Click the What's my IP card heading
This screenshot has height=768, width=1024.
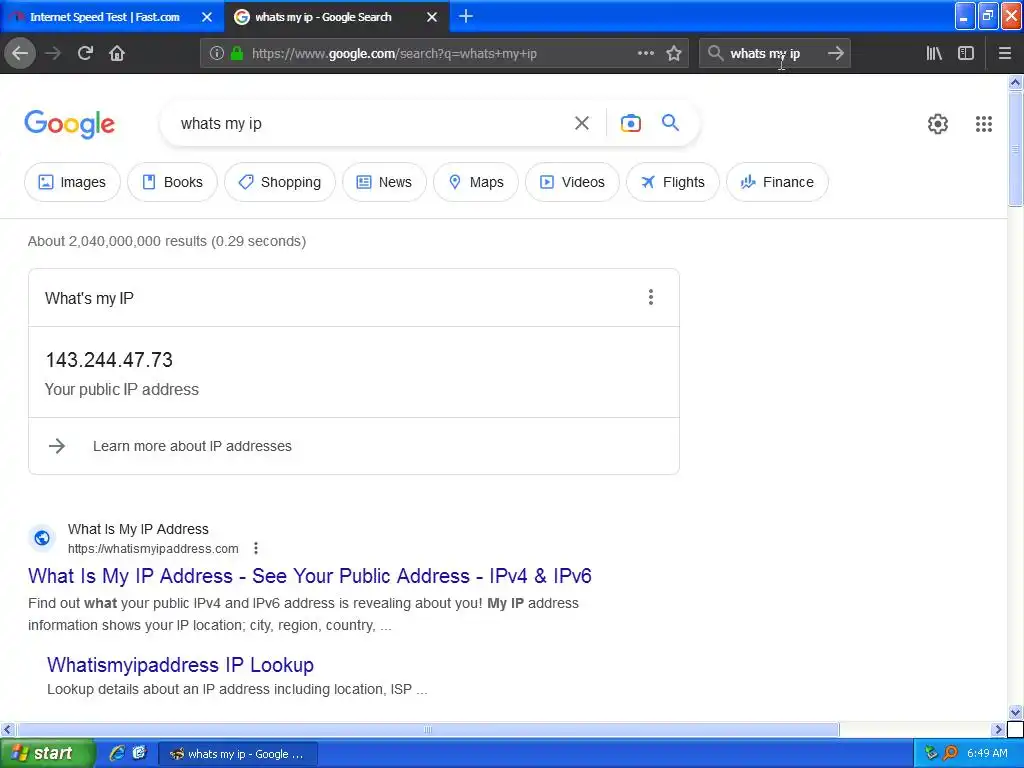(89, 298)
